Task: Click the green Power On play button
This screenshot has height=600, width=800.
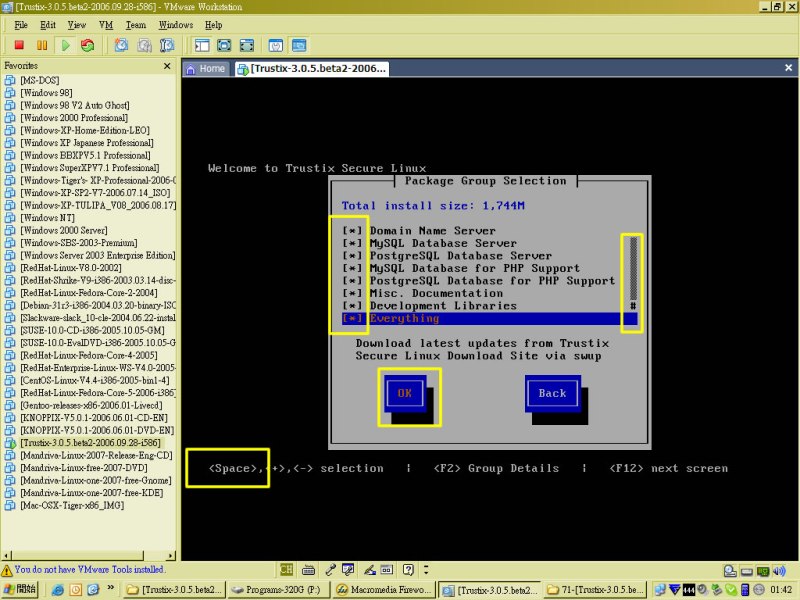Action: [x=65, y=45]
